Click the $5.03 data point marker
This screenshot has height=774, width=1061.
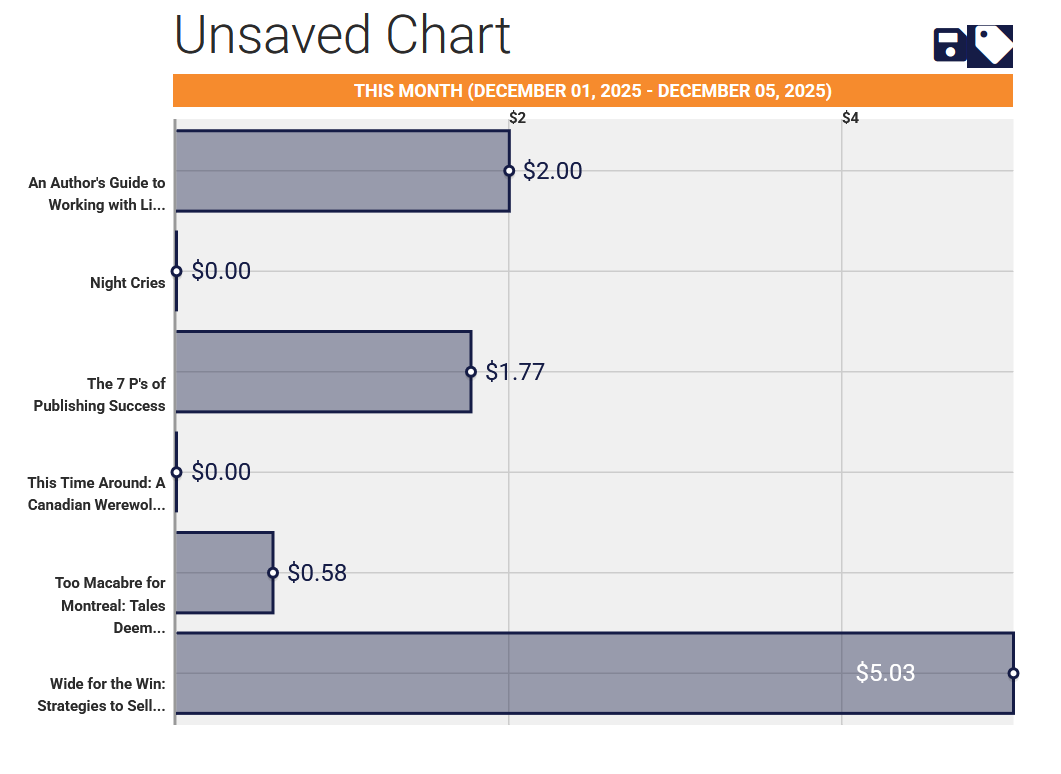pyautogui.click(x=1014, y=673)
